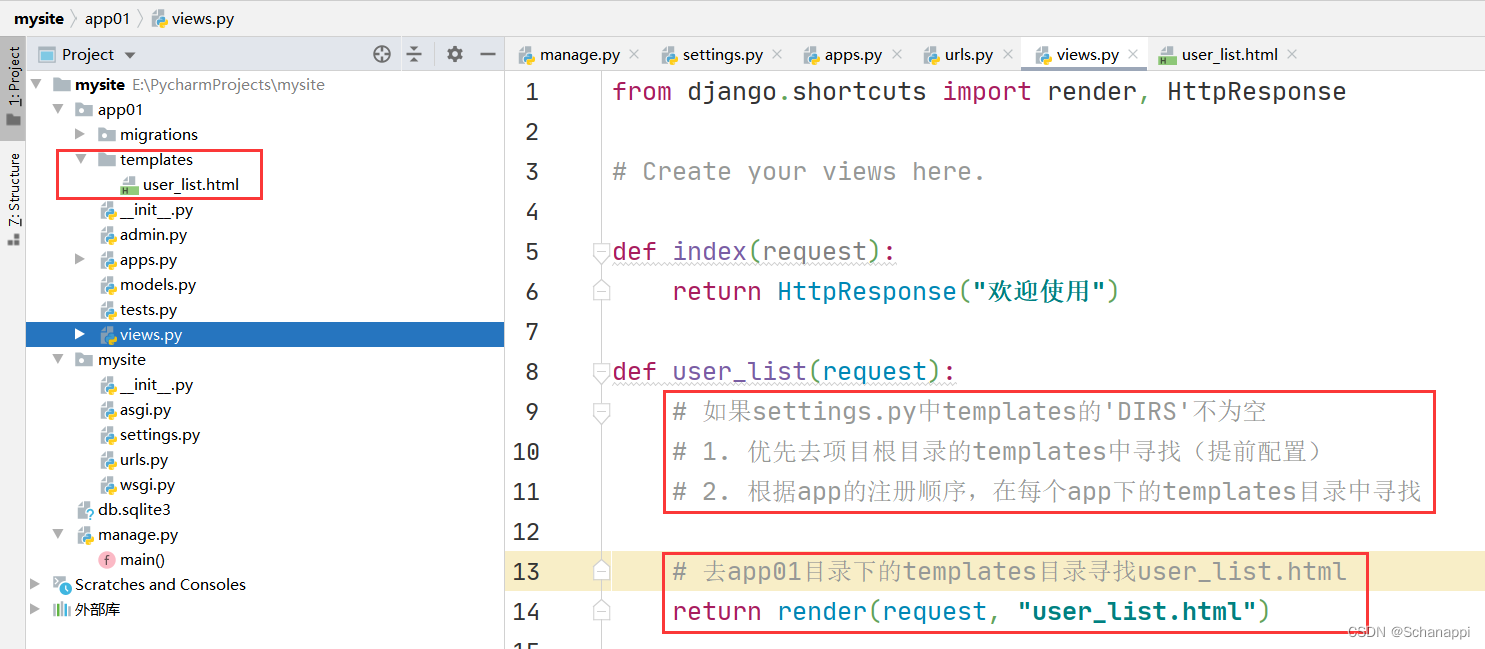The width and height of the screenshot is (1485, 649).
Task: Select app01 __init__.py file
Action: [156, 209]
